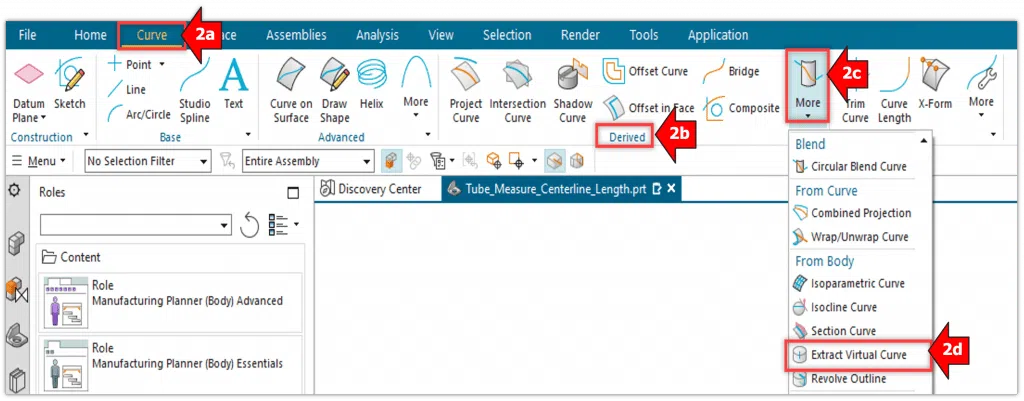Expand the Base group options

[x=248, y=135]
